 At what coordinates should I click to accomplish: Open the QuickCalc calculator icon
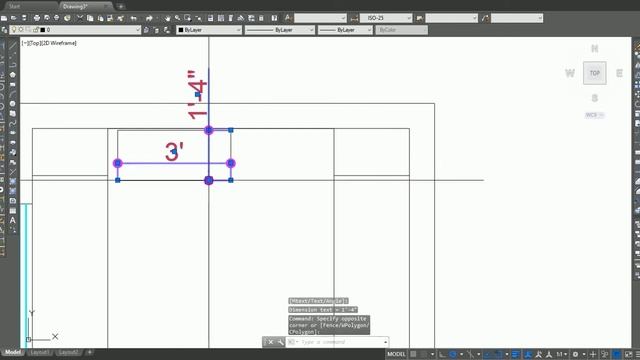tap(262, 18)
